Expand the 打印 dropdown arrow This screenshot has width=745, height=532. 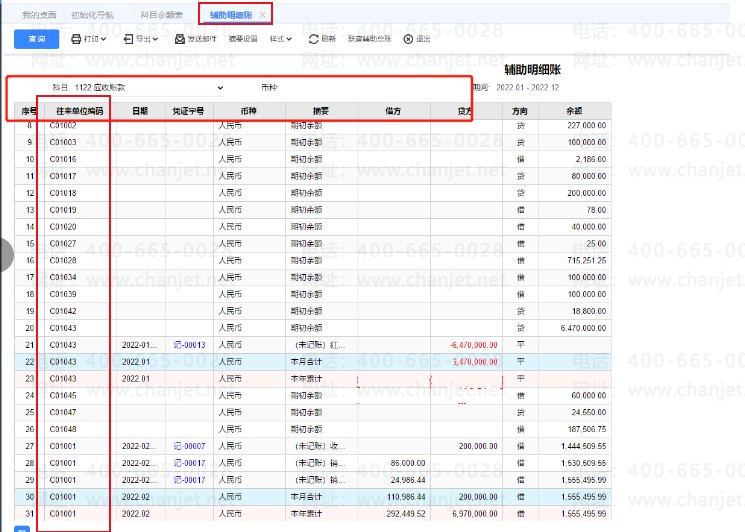pyautogui.click(x=103, y=39)
